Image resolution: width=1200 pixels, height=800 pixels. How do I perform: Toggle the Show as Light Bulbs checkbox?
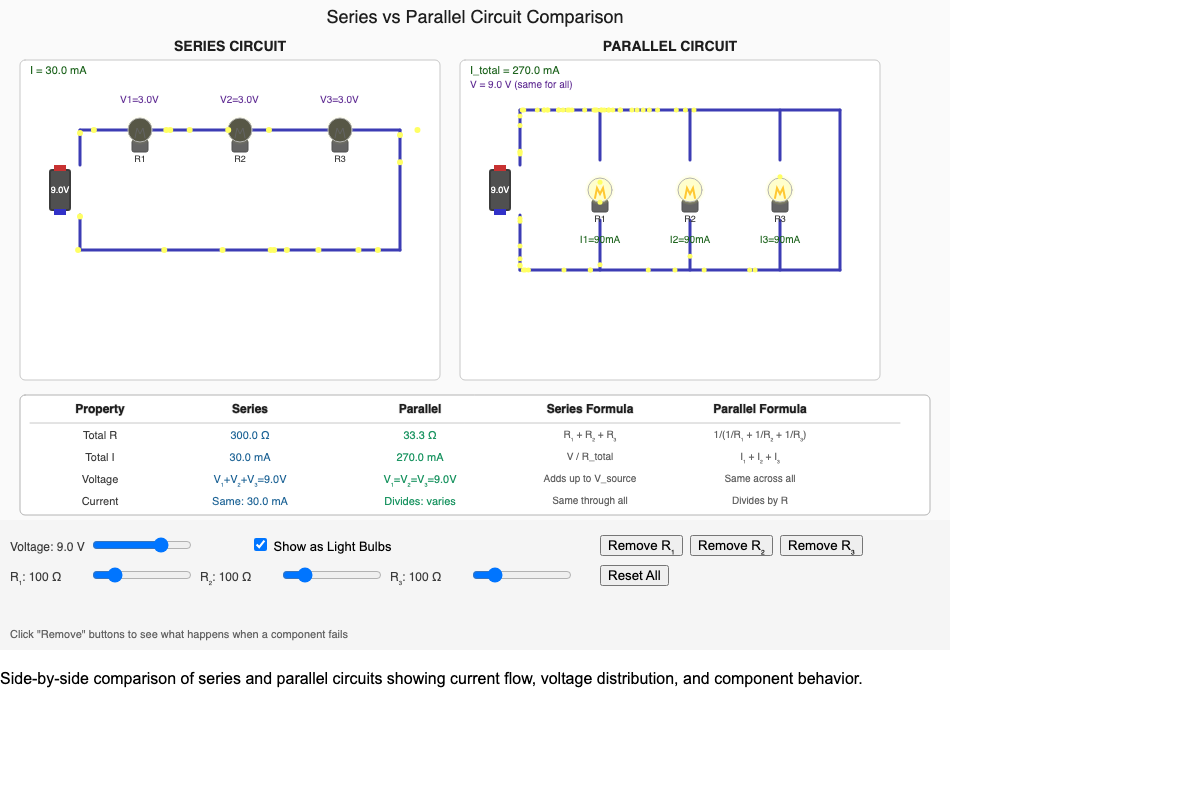tap(260, 545)
